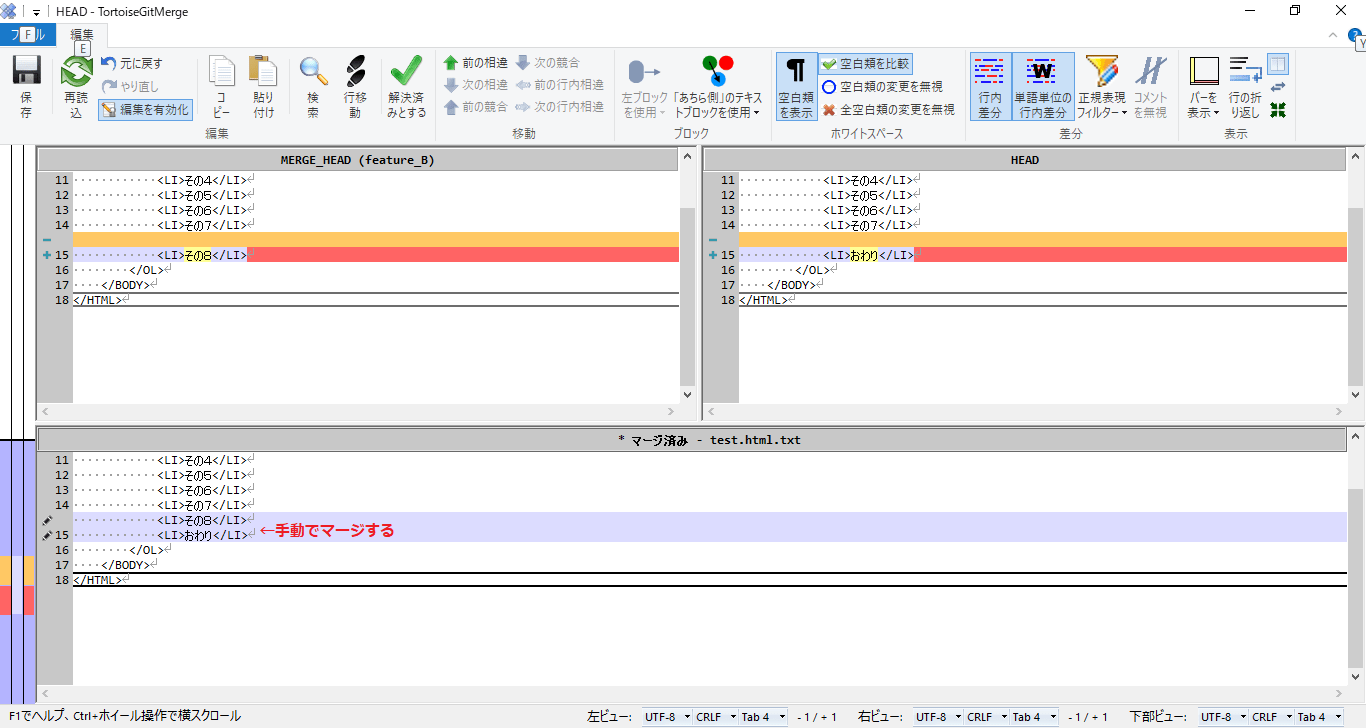The image size is (1366, 728).
Task: Select the 保存 (Save) tool
Action: pyautogui.click(x=25, y=85)
